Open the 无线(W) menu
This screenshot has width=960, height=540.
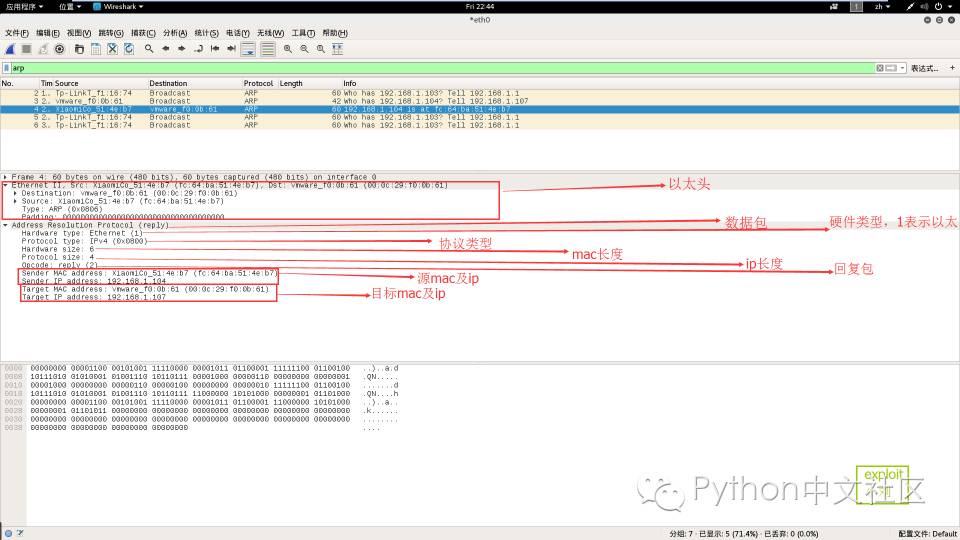click(x=270, y=33)
